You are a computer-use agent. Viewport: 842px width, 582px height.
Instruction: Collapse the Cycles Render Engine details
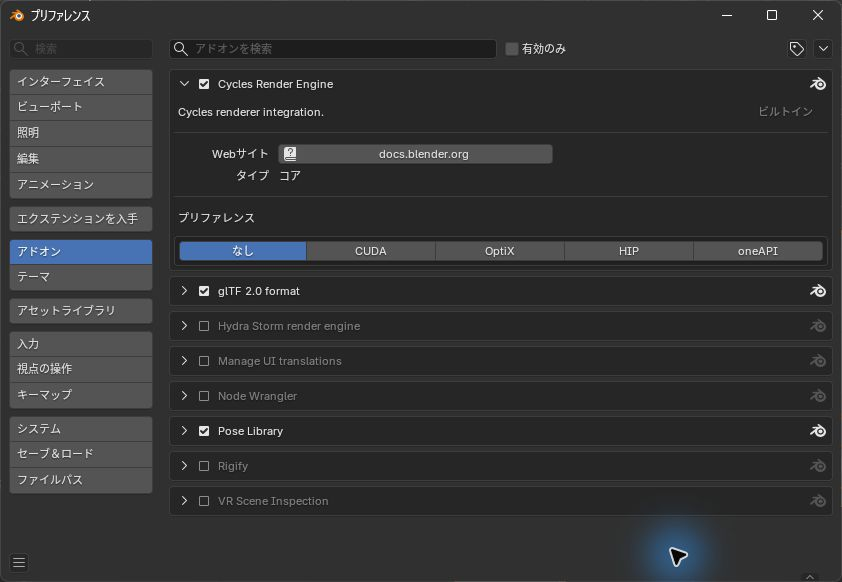pos(184,84)
